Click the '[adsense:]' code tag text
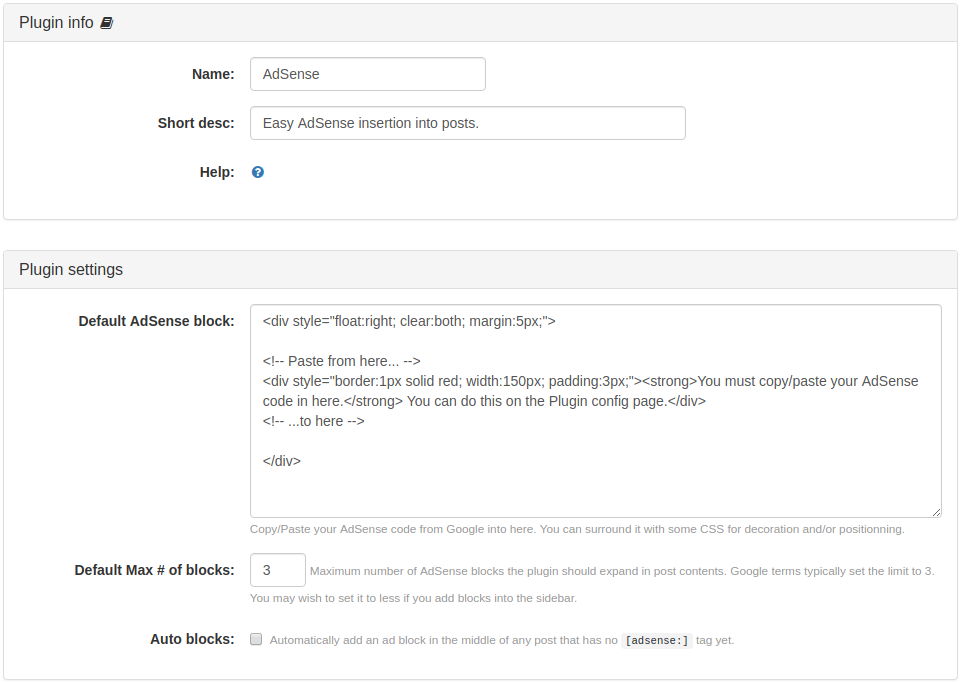 pos(657,641)
